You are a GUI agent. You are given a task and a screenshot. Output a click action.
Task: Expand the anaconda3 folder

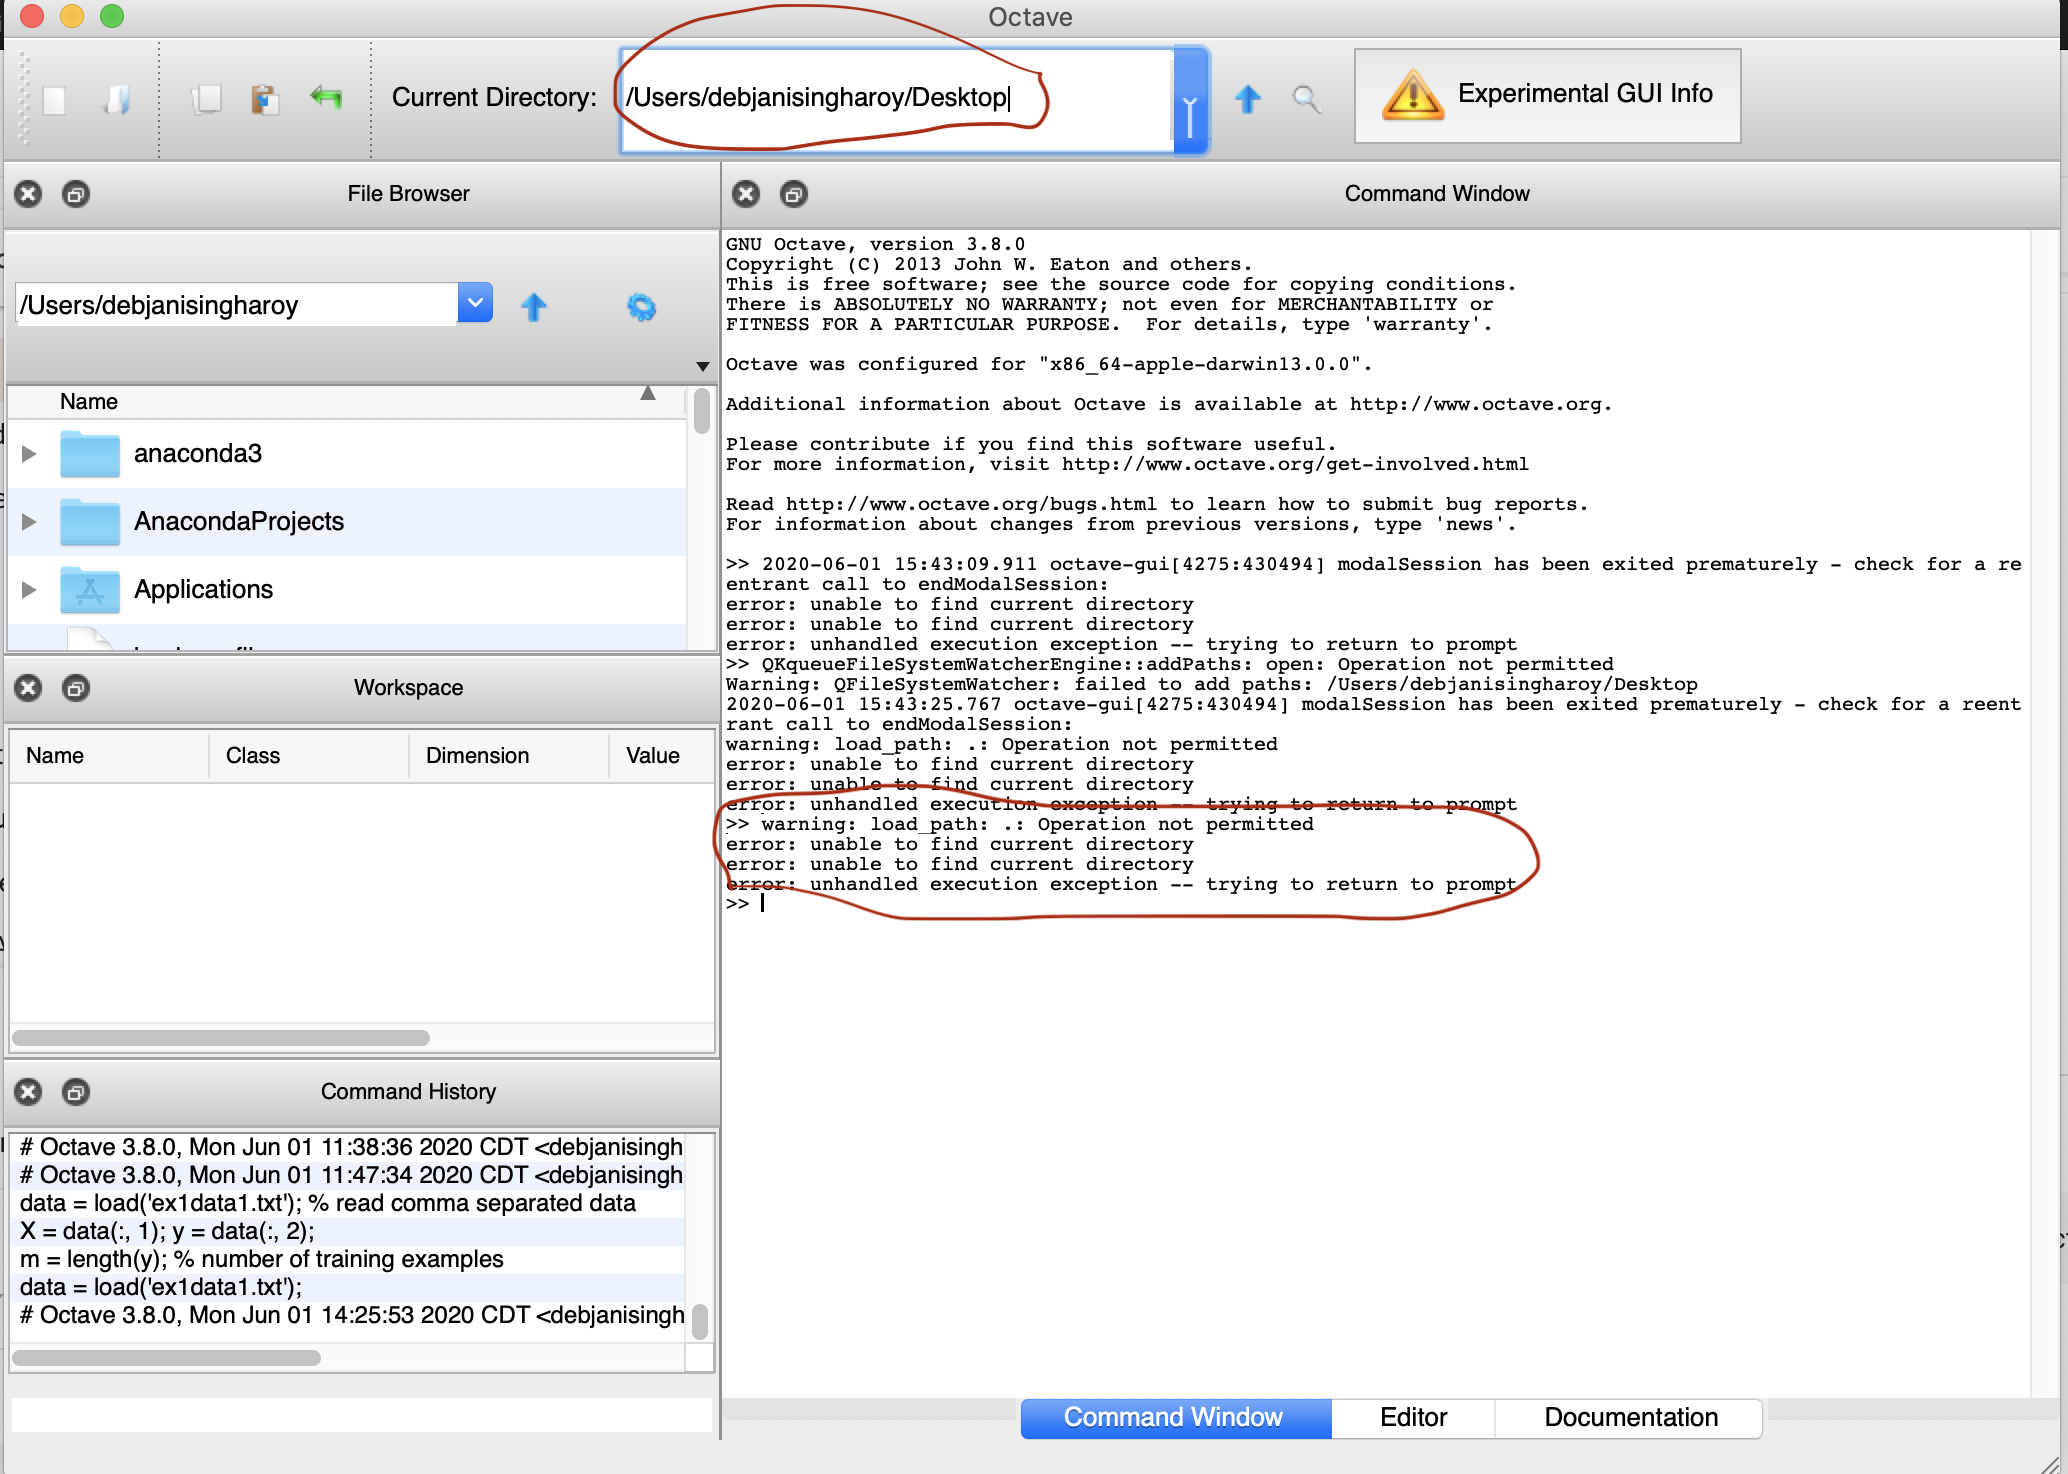pyautogui.click(x=29, y=454)
